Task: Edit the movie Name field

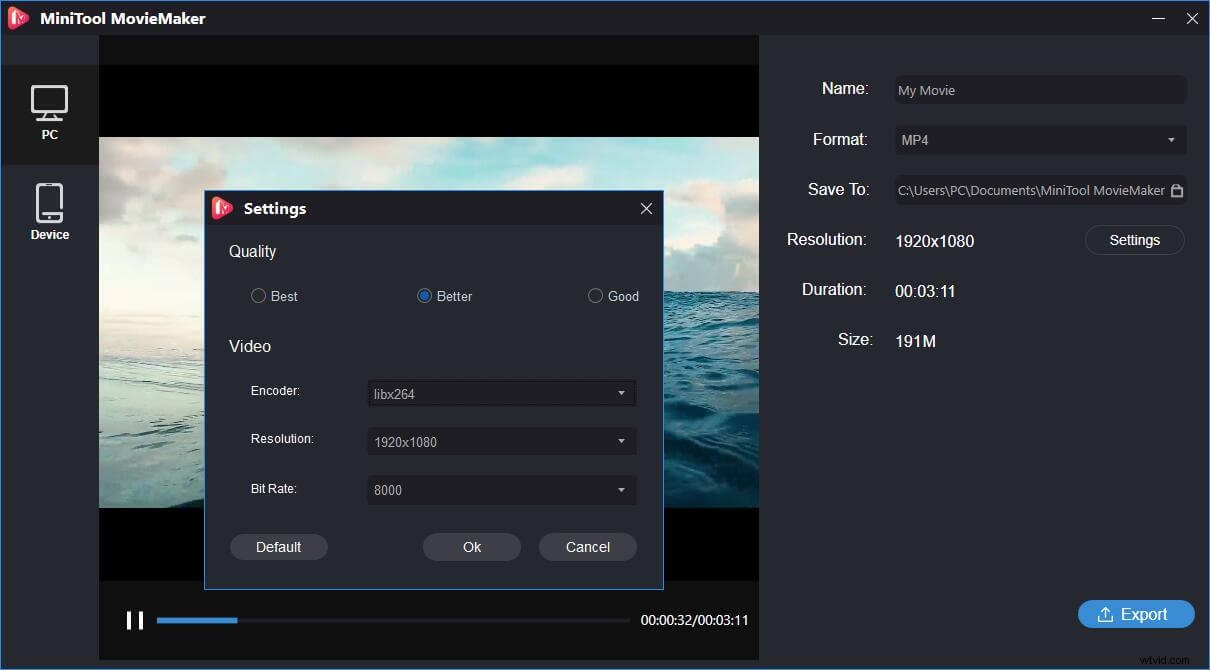Action: (x=1040, y=90)
